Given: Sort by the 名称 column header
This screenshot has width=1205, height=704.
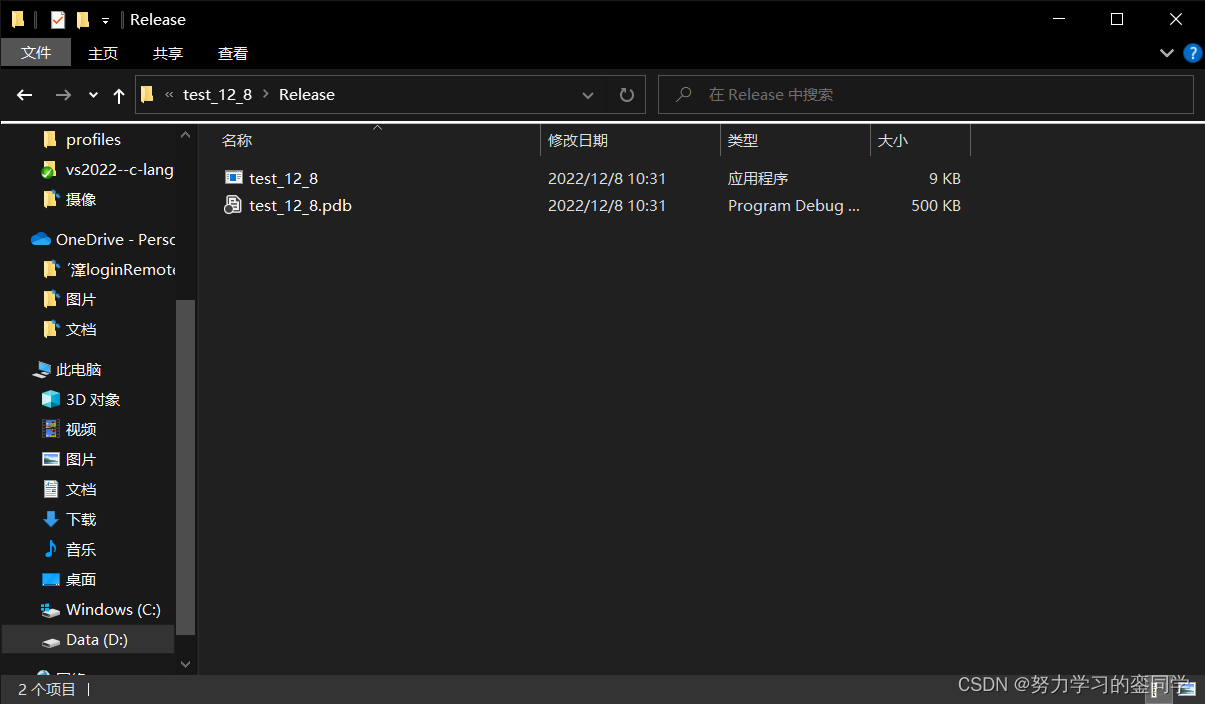Looking at the screenshot, I should click(237, 141).
